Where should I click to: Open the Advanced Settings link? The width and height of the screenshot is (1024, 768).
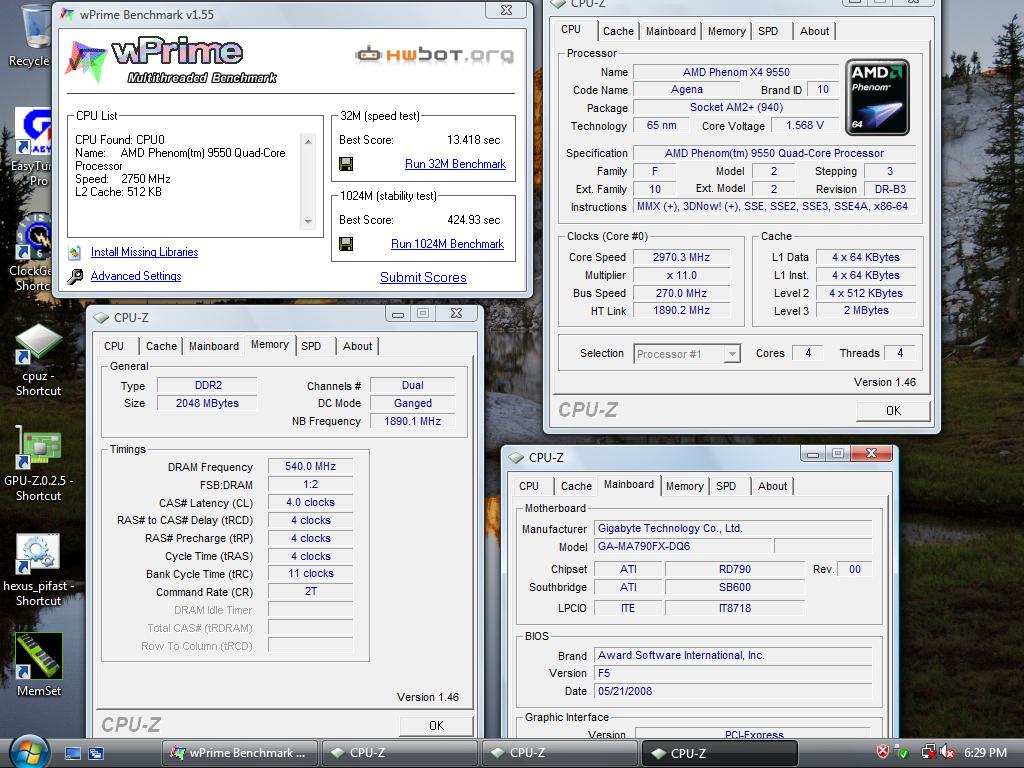(136, 276)
